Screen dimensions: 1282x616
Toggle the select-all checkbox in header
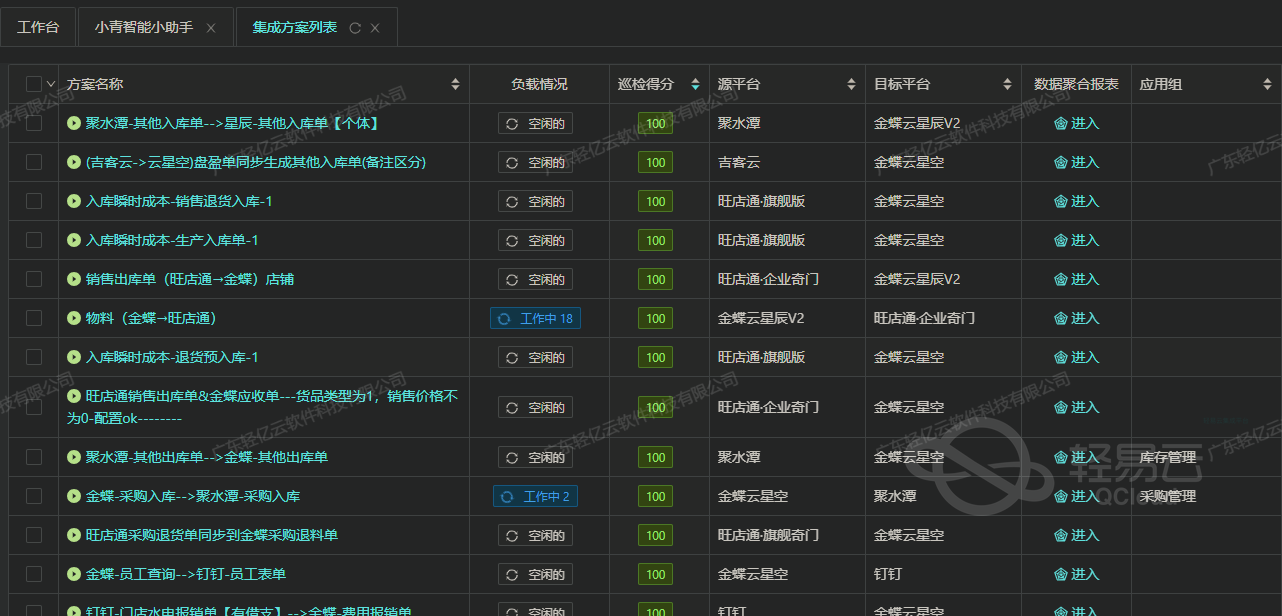tap(34, 84)
